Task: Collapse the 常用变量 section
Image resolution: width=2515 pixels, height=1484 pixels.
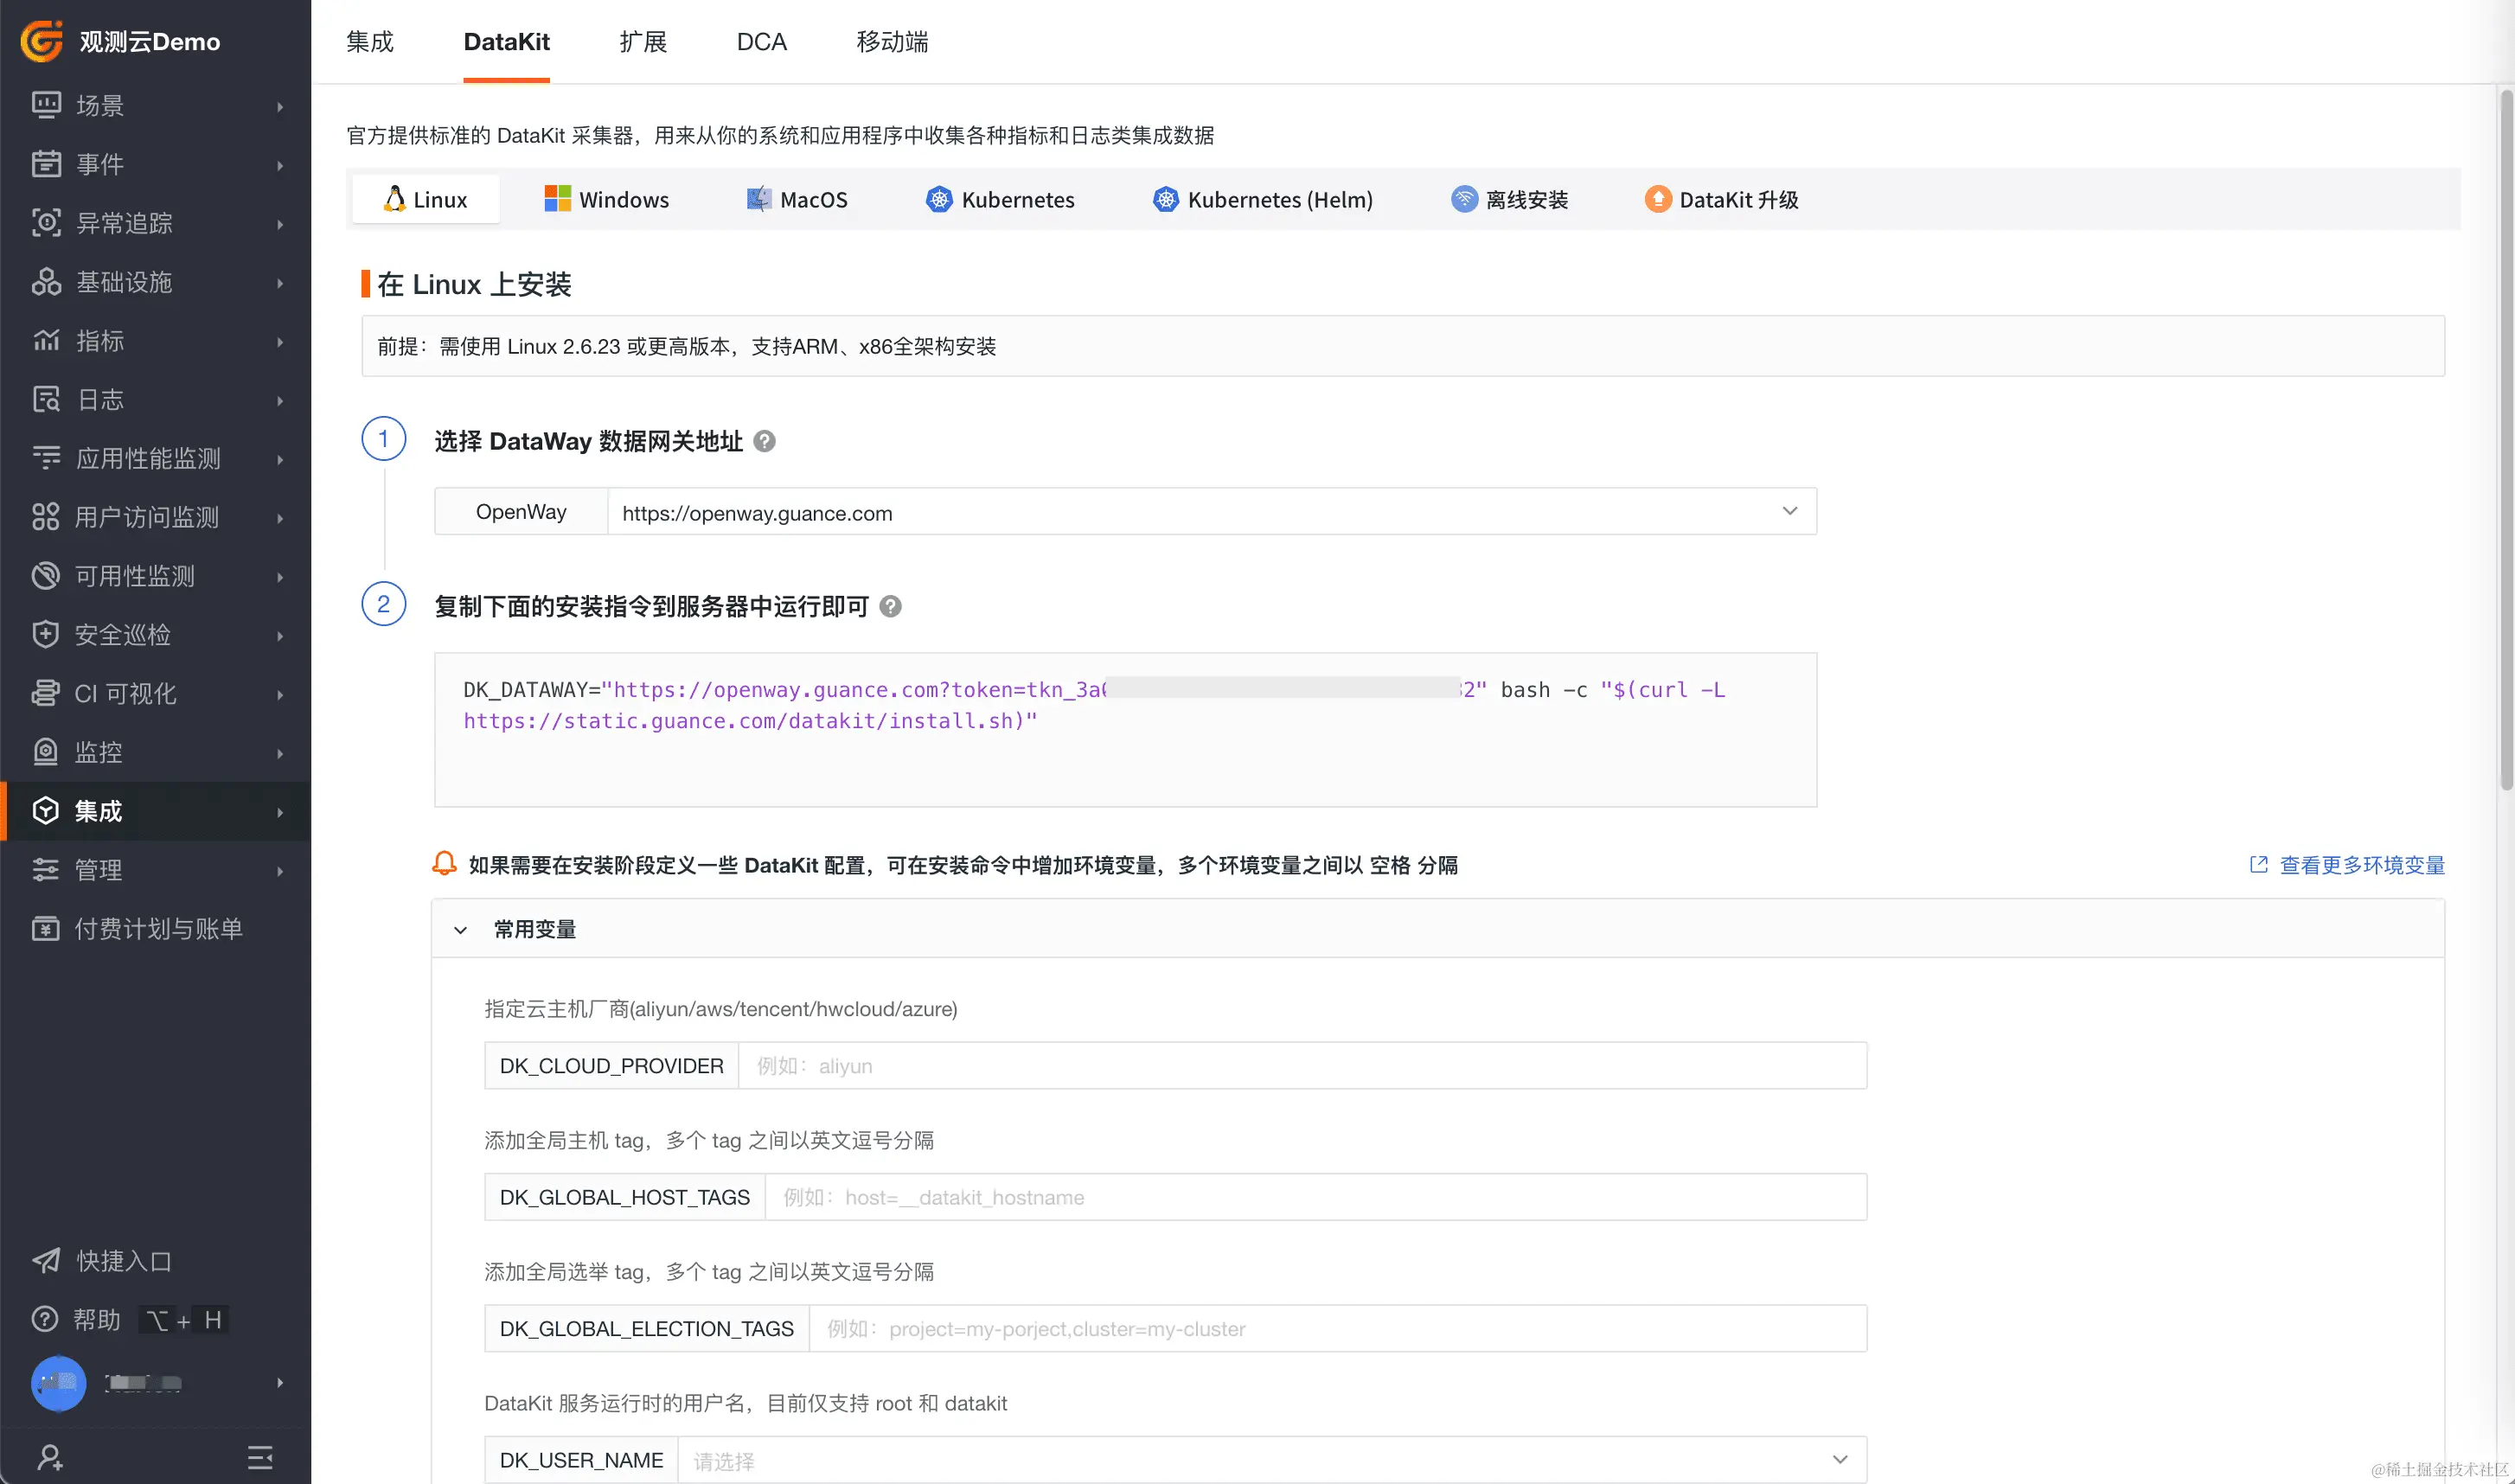Action: coord(460,929)
